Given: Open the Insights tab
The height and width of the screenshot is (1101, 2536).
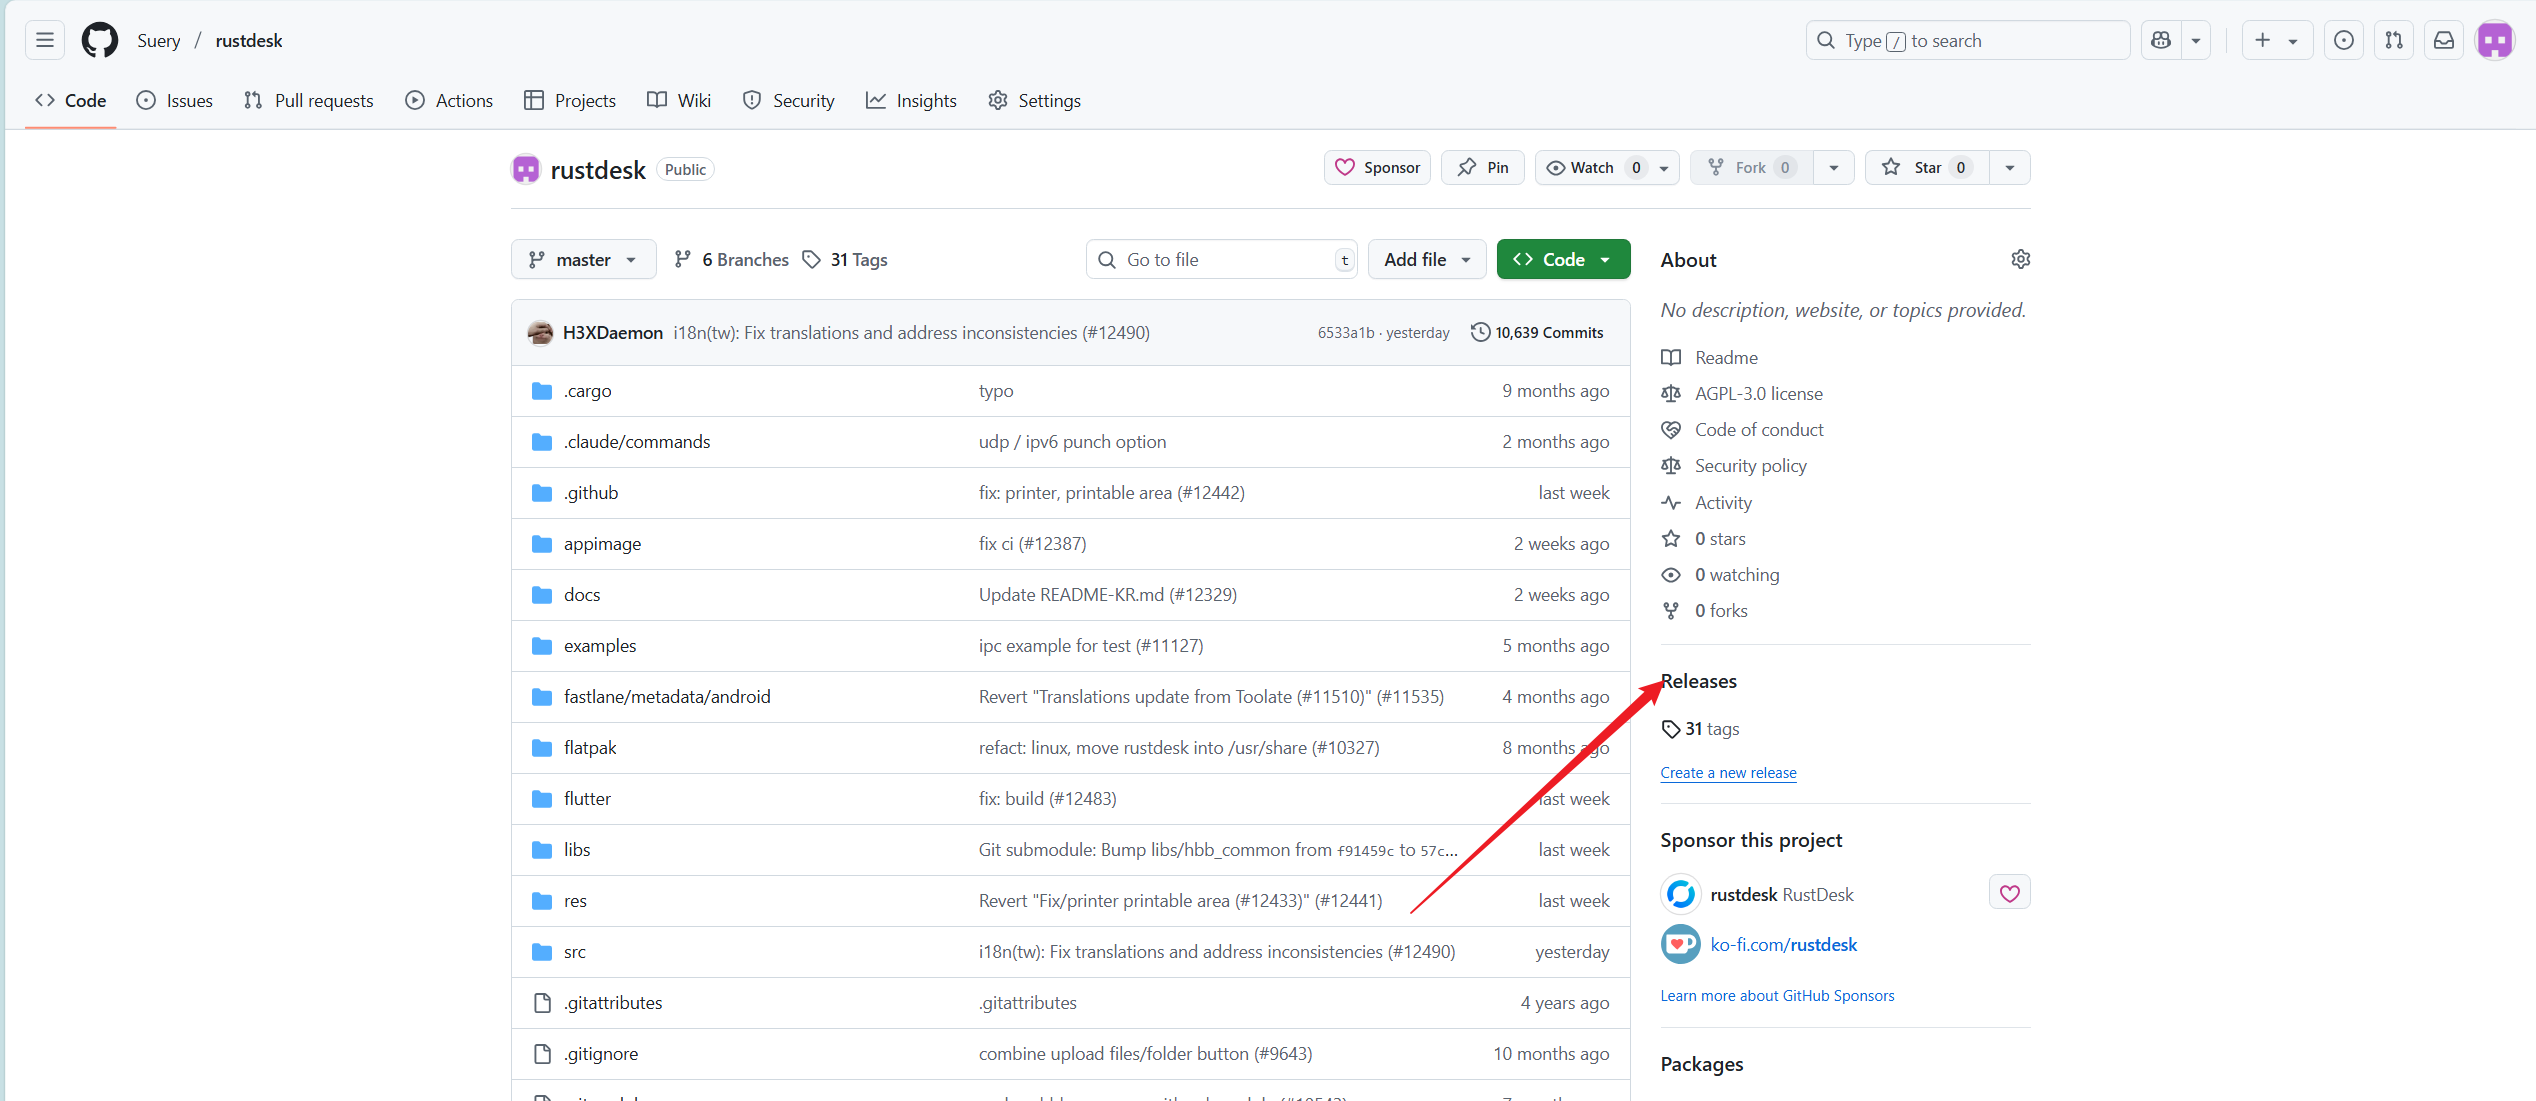Looking at the screenshot, I should click(911, 100).
